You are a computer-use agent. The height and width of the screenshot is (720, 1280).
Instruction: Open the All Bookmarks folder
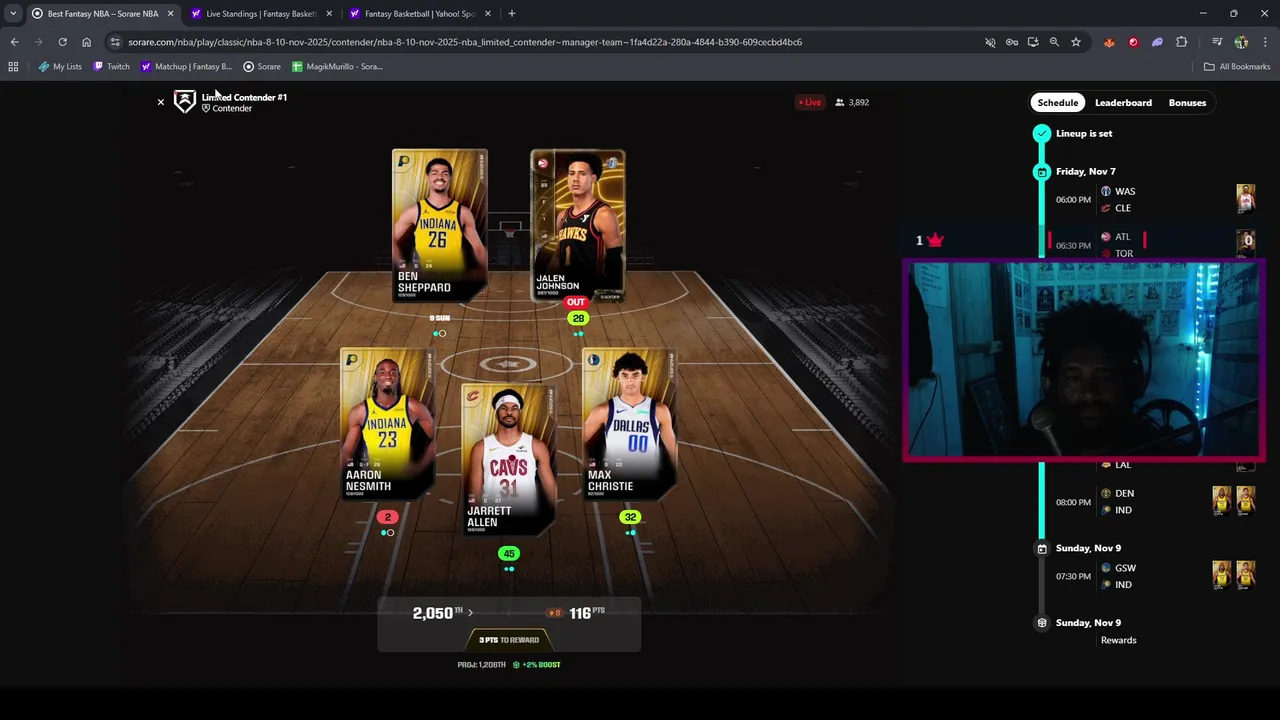coord(1237,67)
